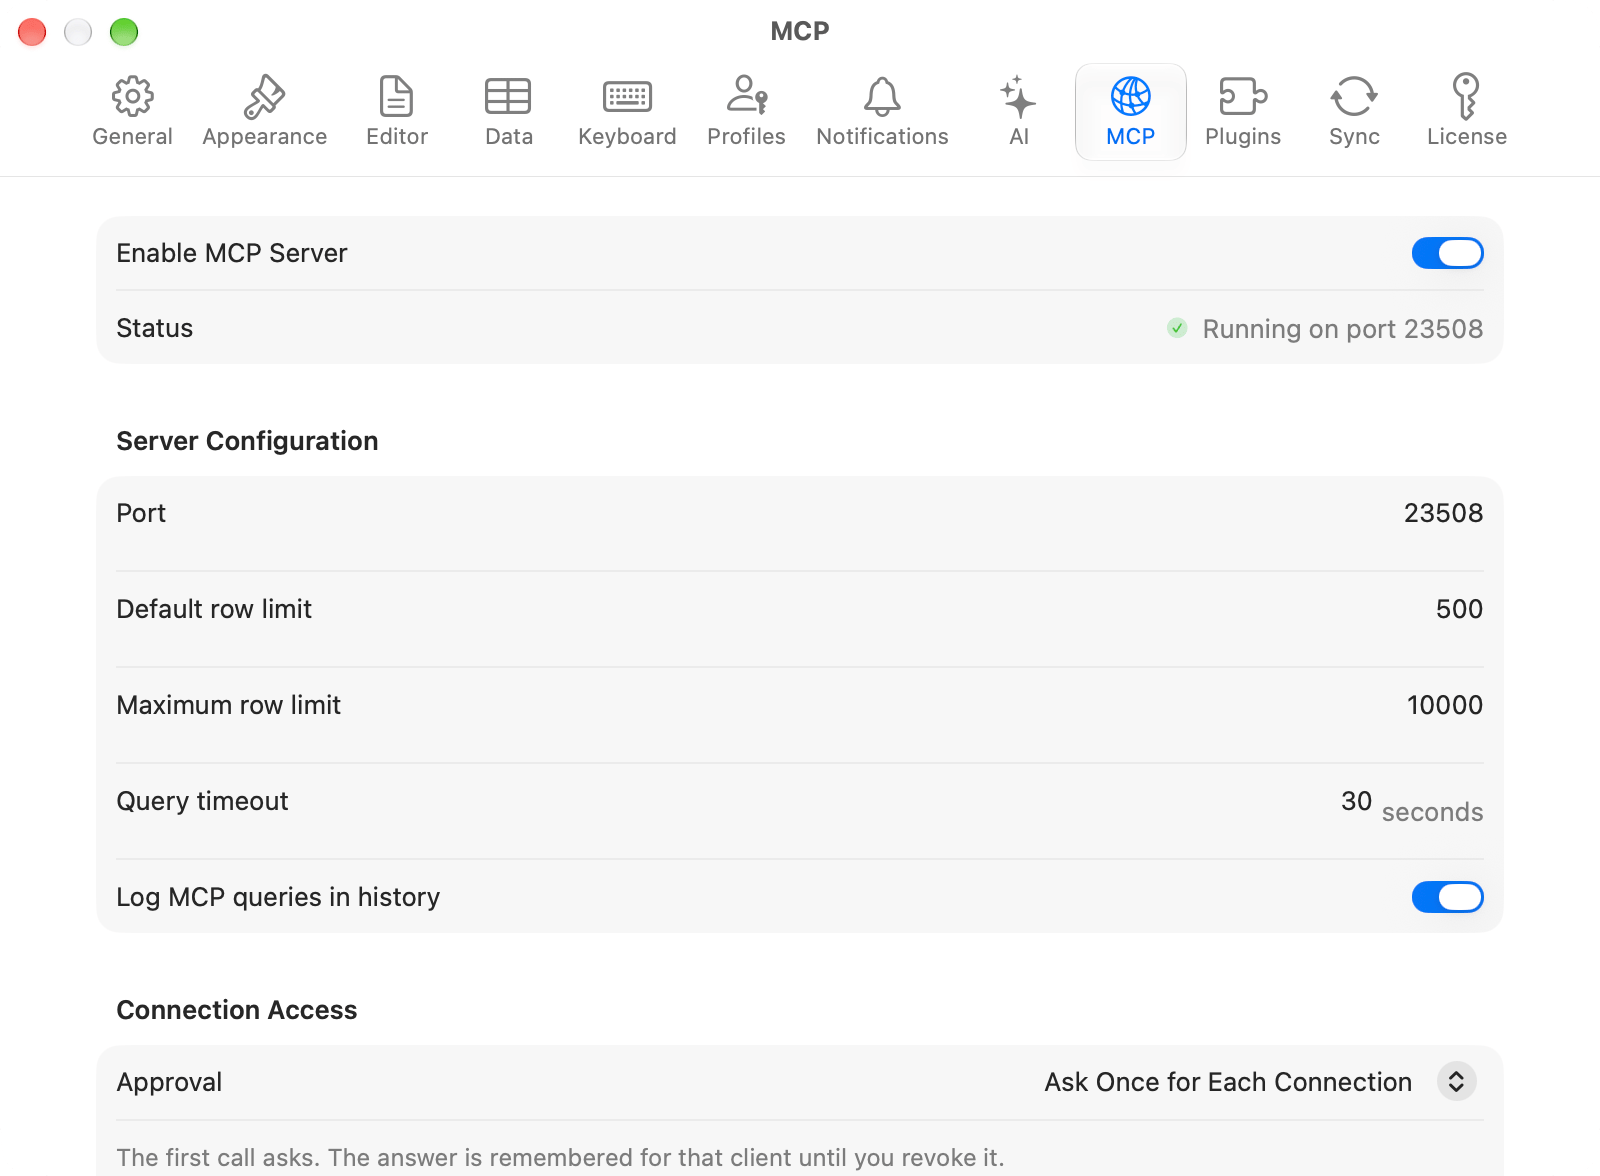This screenshot has height=1176, width=1600.
Task: Click the Approval description text about first call
Action: tap(560, 1157)
